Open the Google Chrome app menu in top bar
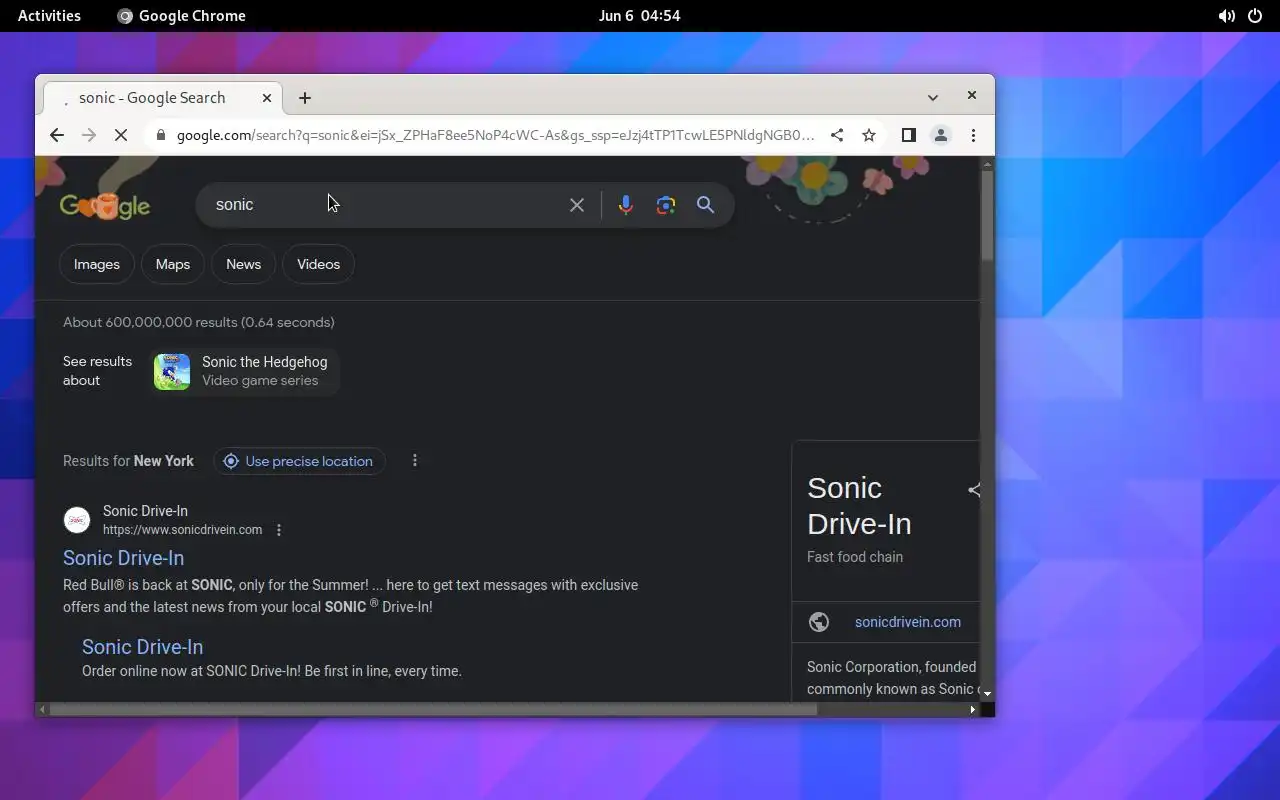Viewport: 1280px width, 800px height. 181,16
